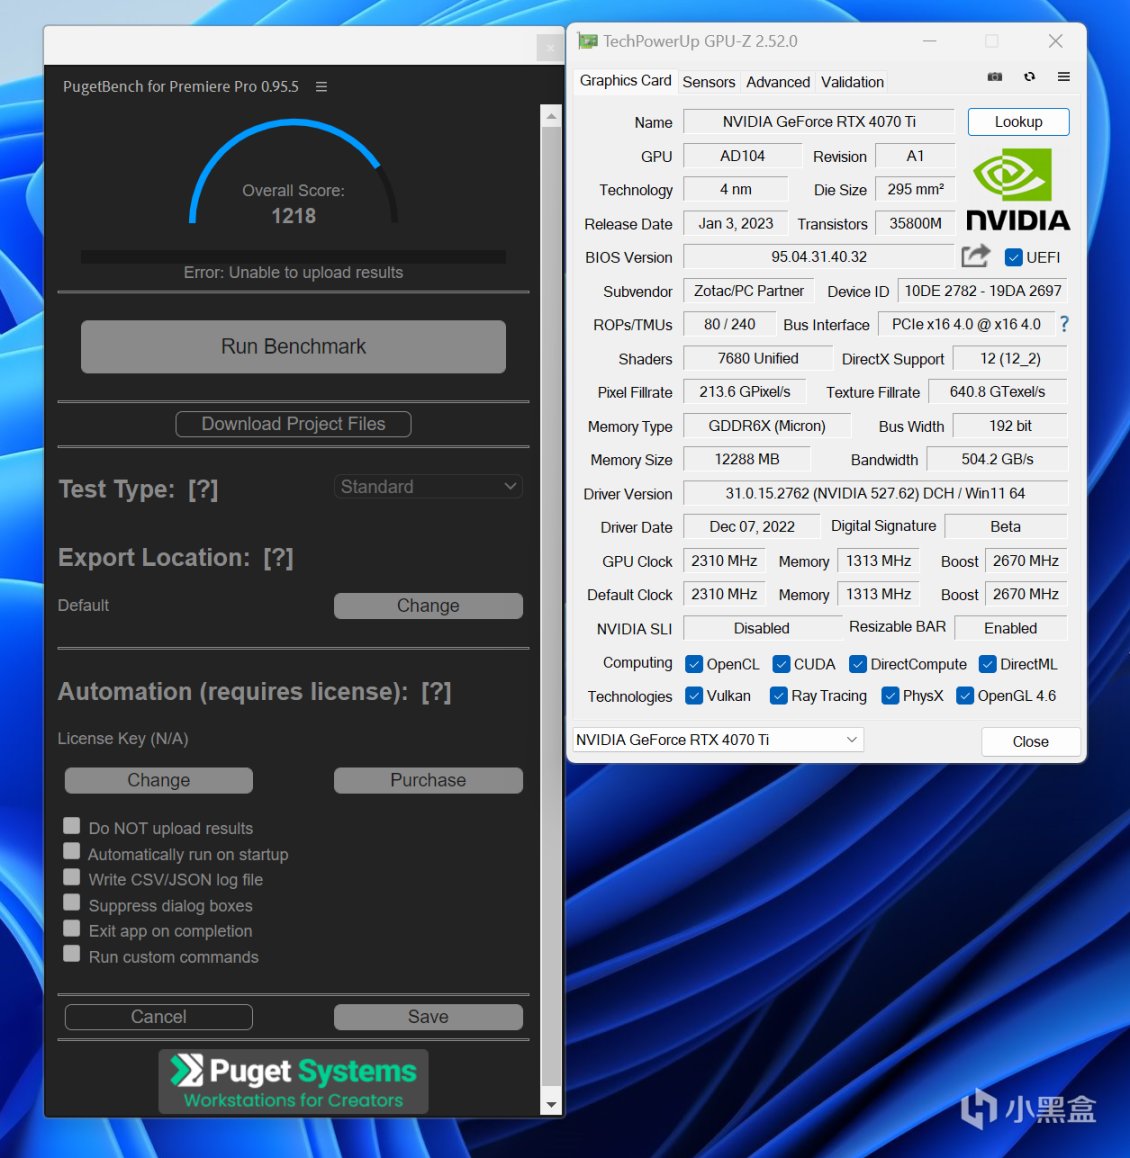
Task: Enable Write CSV/JSON log file
Action: tap(72, 877)
